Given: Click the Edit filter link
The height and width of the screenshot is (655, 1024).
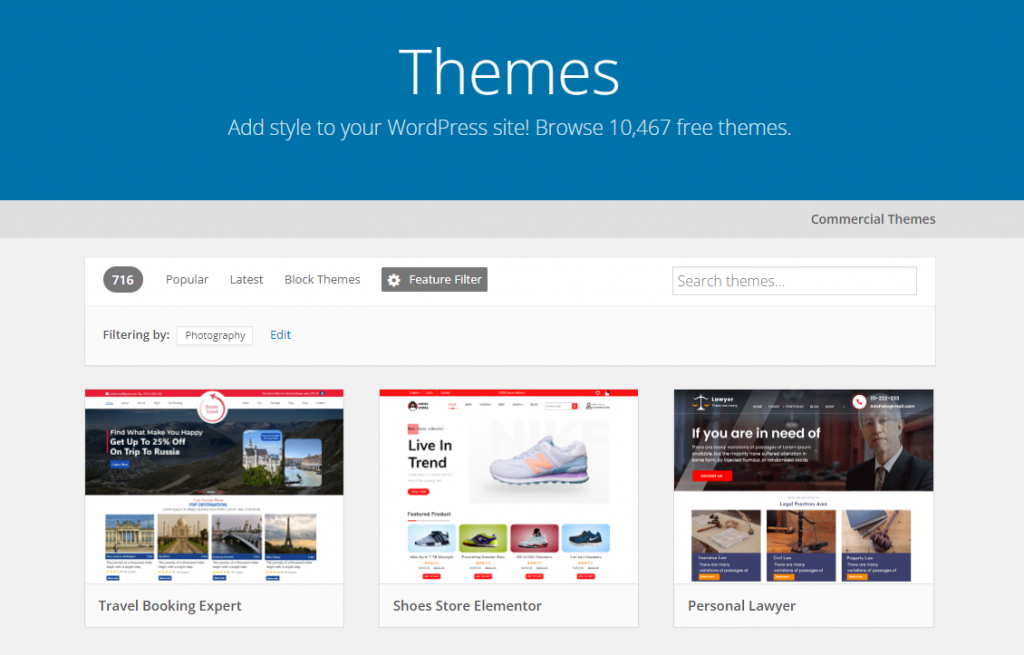Looking at the screenshot, I should tap(280, 334).
